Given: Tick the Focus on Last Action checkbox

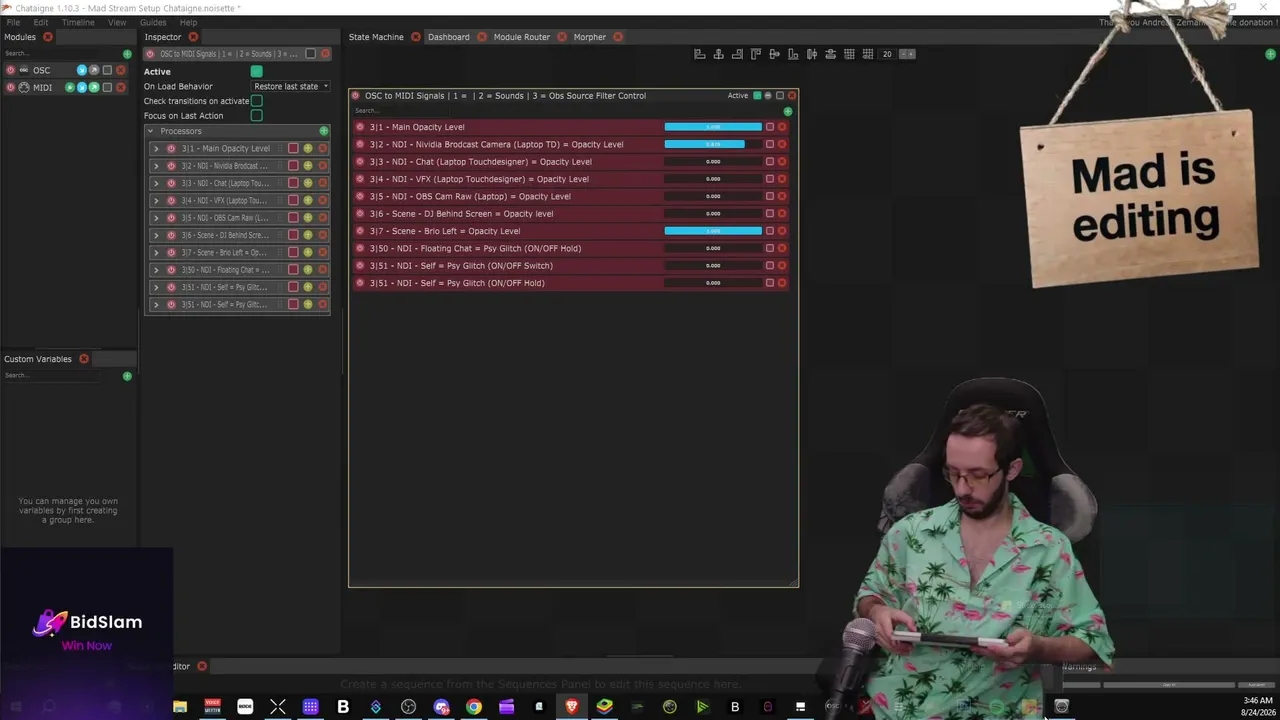Looking at the screenshot, I should [257, 116].
